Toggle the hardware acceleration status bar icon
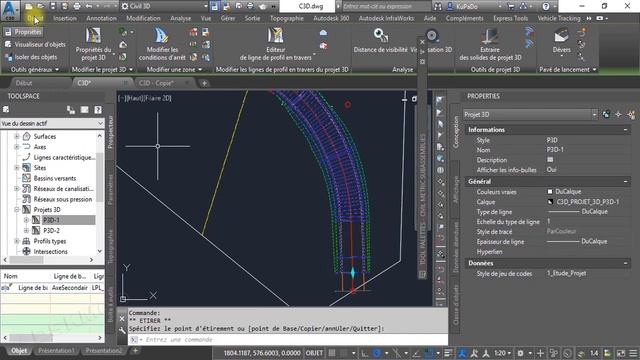 pos(567,353)
